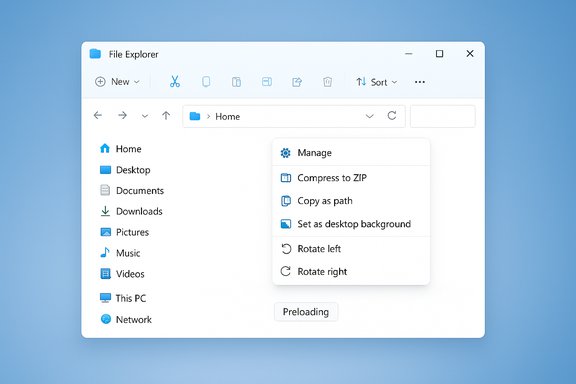576x384 pixels.
Task: Refresh the current Home folder
Action: pos(392,116)
